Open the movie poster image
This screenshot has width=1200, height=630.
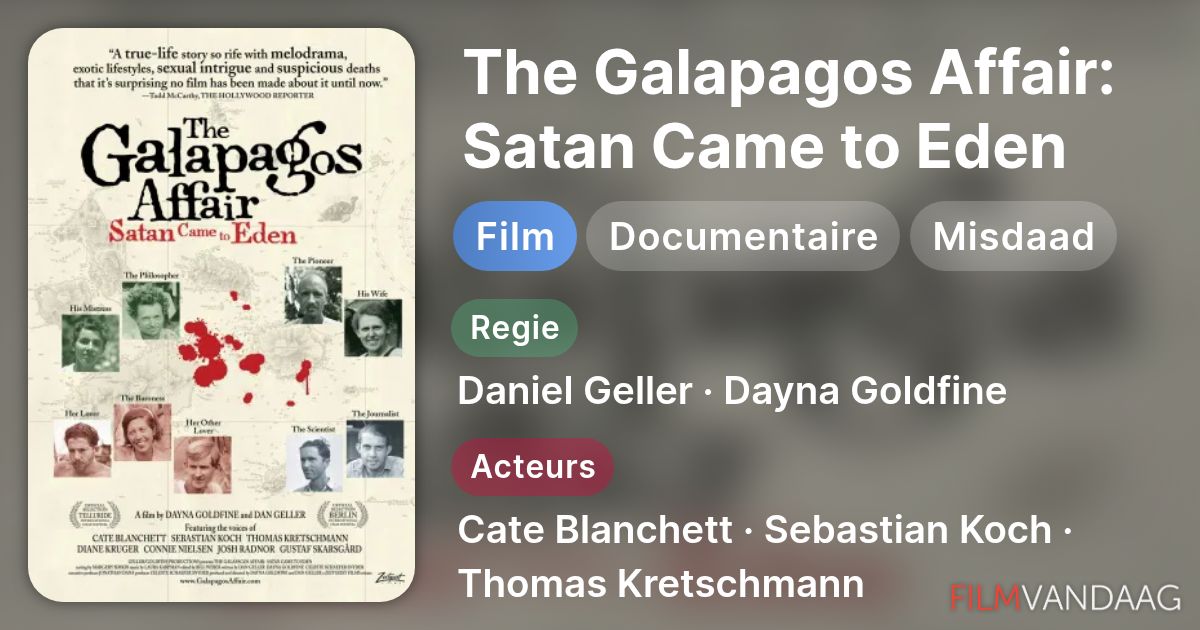[x=222, y=315]
